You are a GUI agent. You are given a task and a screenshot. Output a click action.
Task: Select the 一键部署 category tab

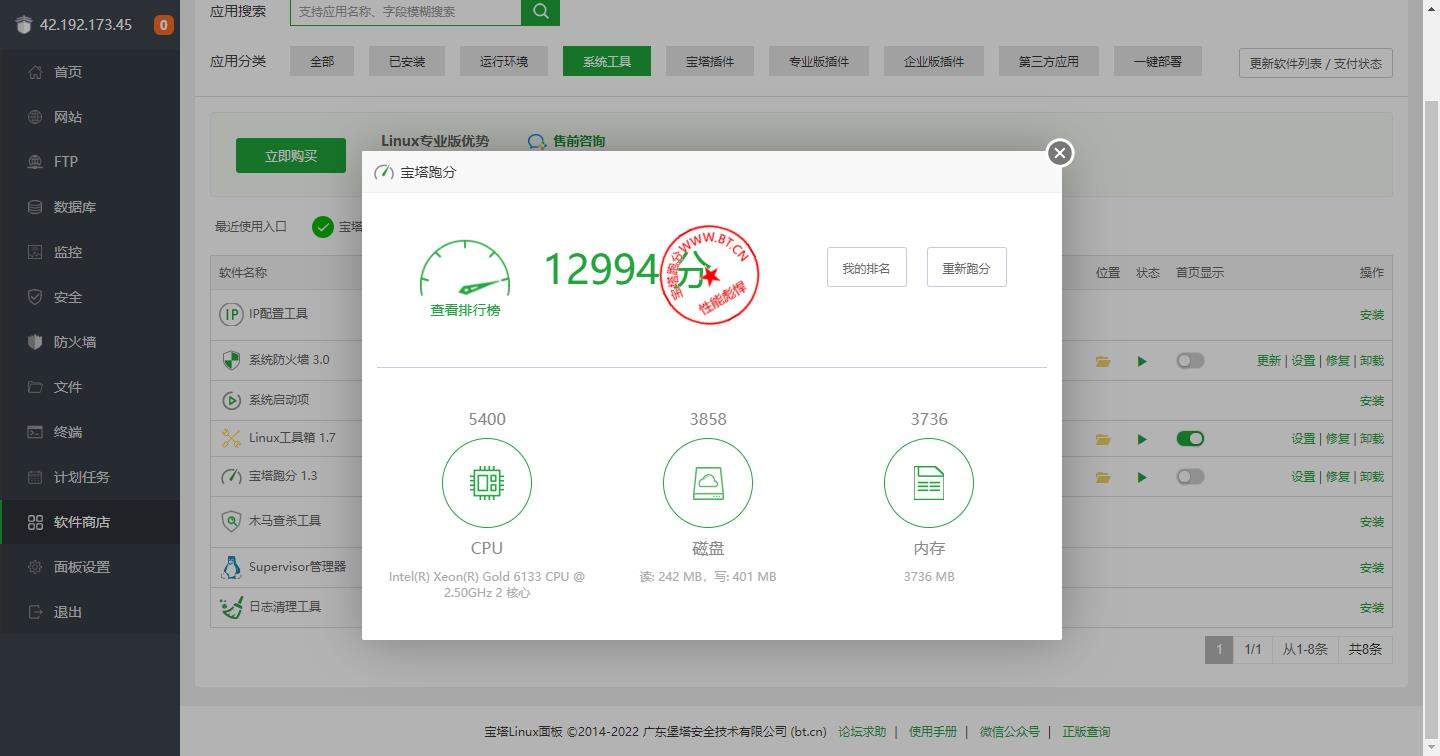(x=1158, y=61)
